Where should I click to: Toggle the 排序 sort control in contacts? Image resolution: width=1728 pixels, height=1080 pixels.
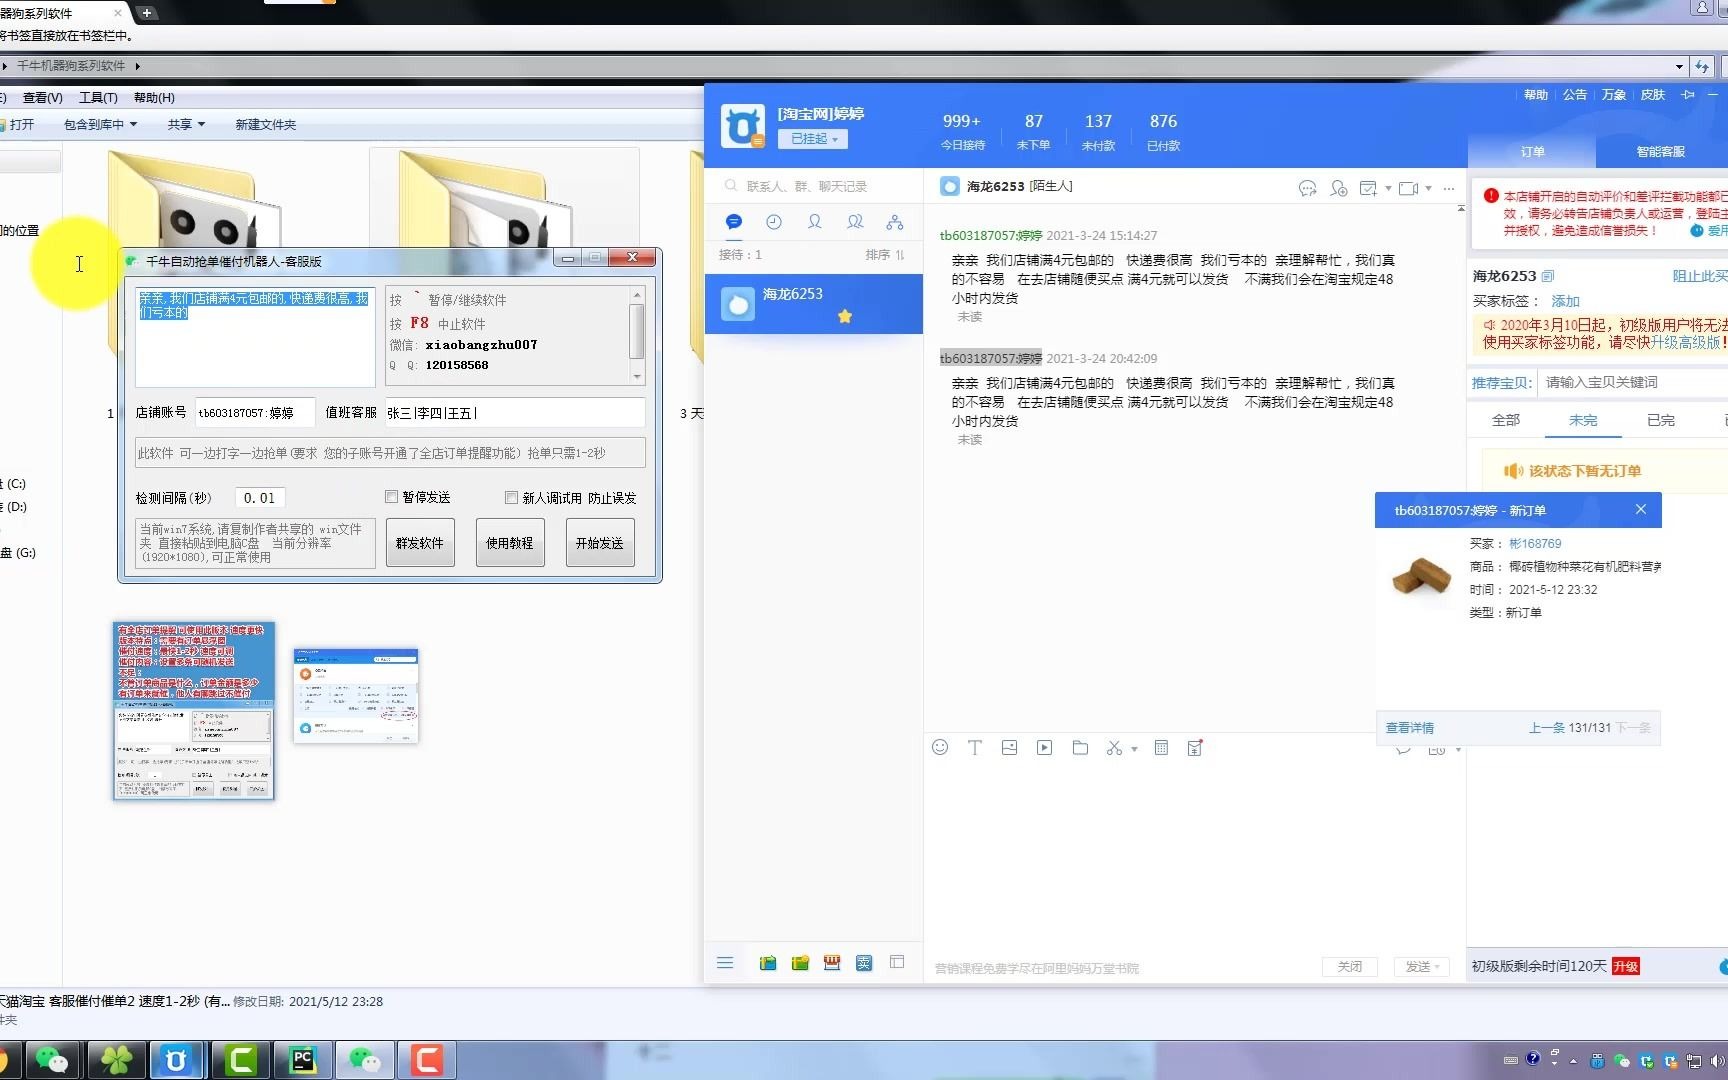885,255
